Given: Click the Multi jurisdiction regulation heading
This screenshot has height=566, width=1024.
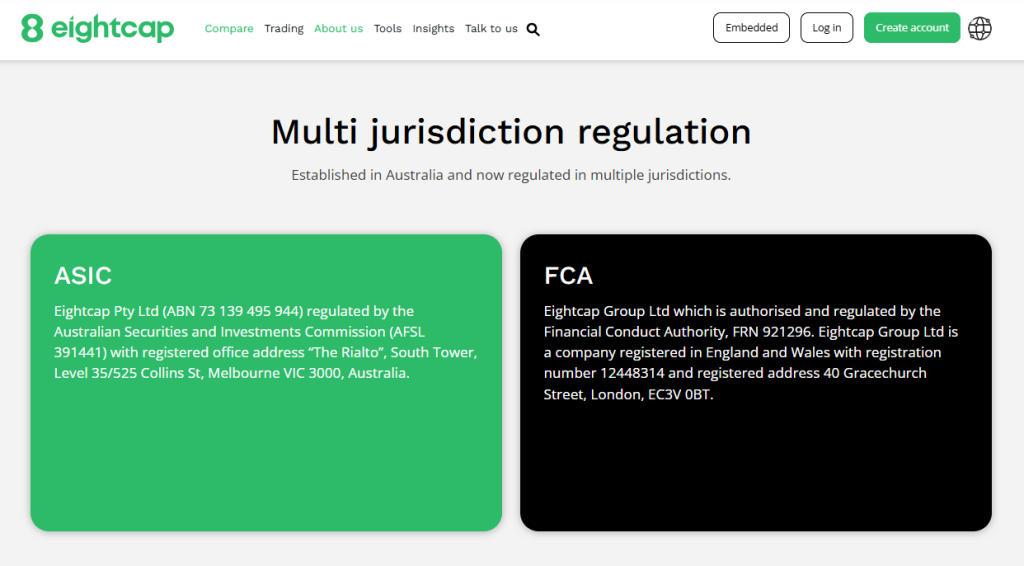Looking at the screenshot, I should pyautogui.click(x=511, y=132).
